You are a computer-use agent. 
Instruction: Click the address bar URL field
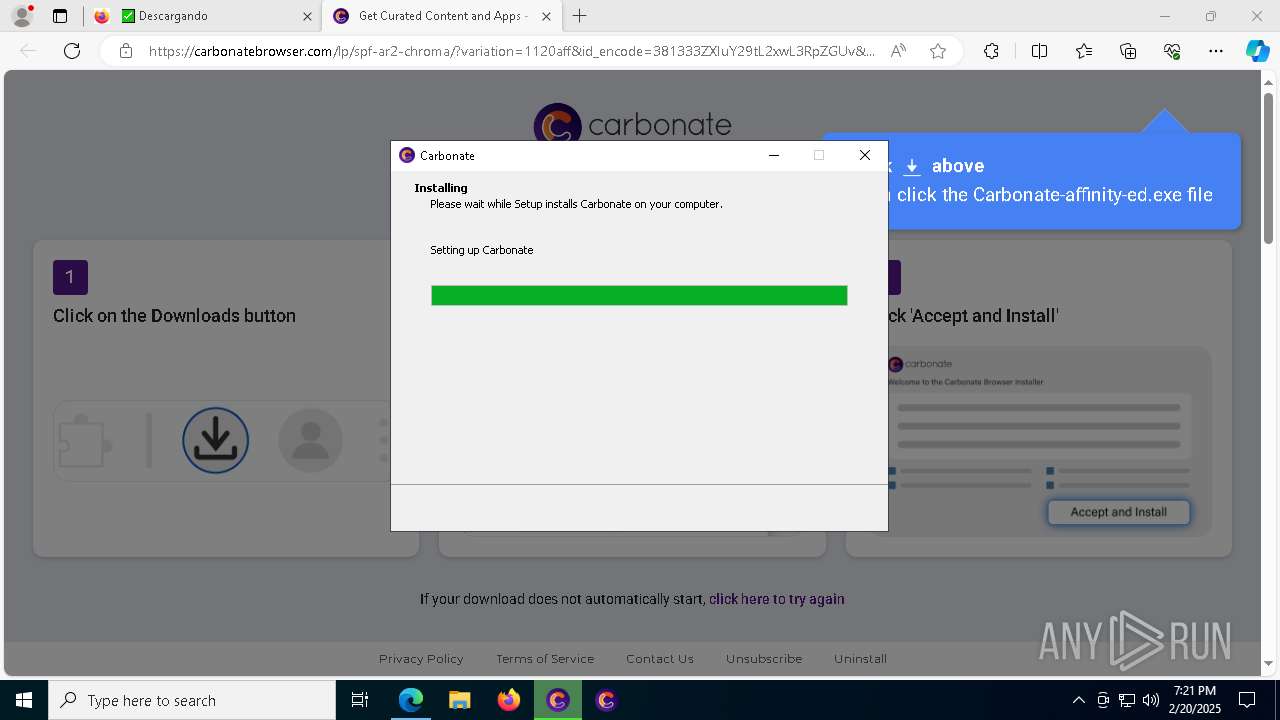510,51
